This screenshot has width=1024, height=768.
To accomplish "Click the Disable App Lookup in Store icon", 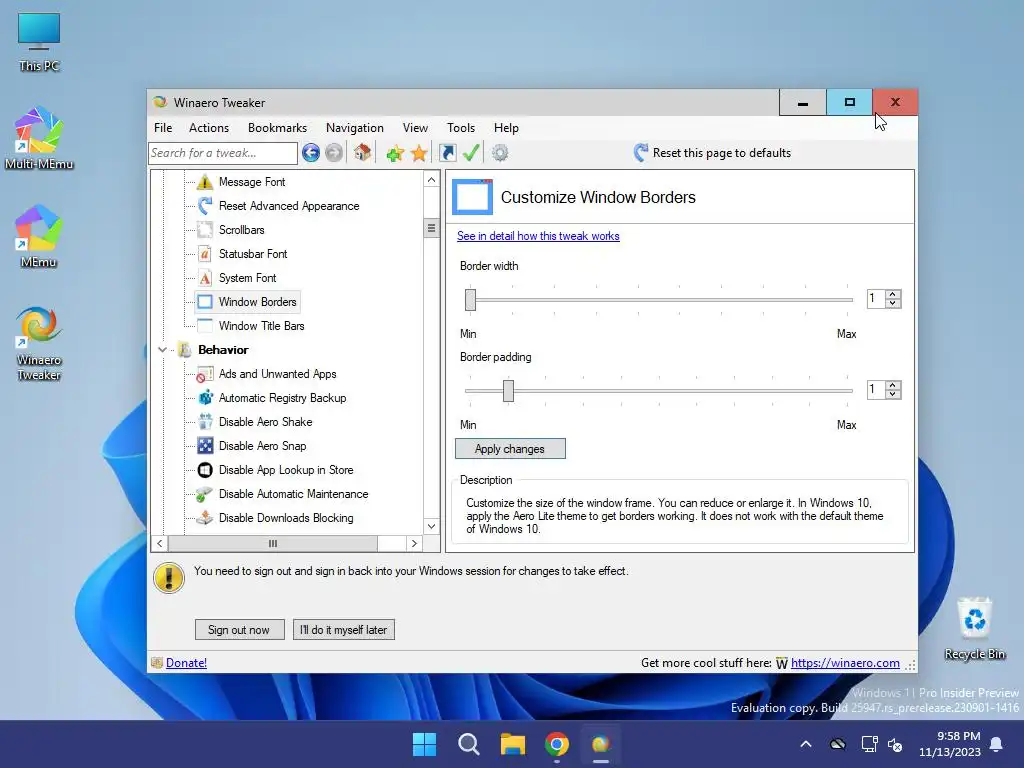I will [205, 470].
